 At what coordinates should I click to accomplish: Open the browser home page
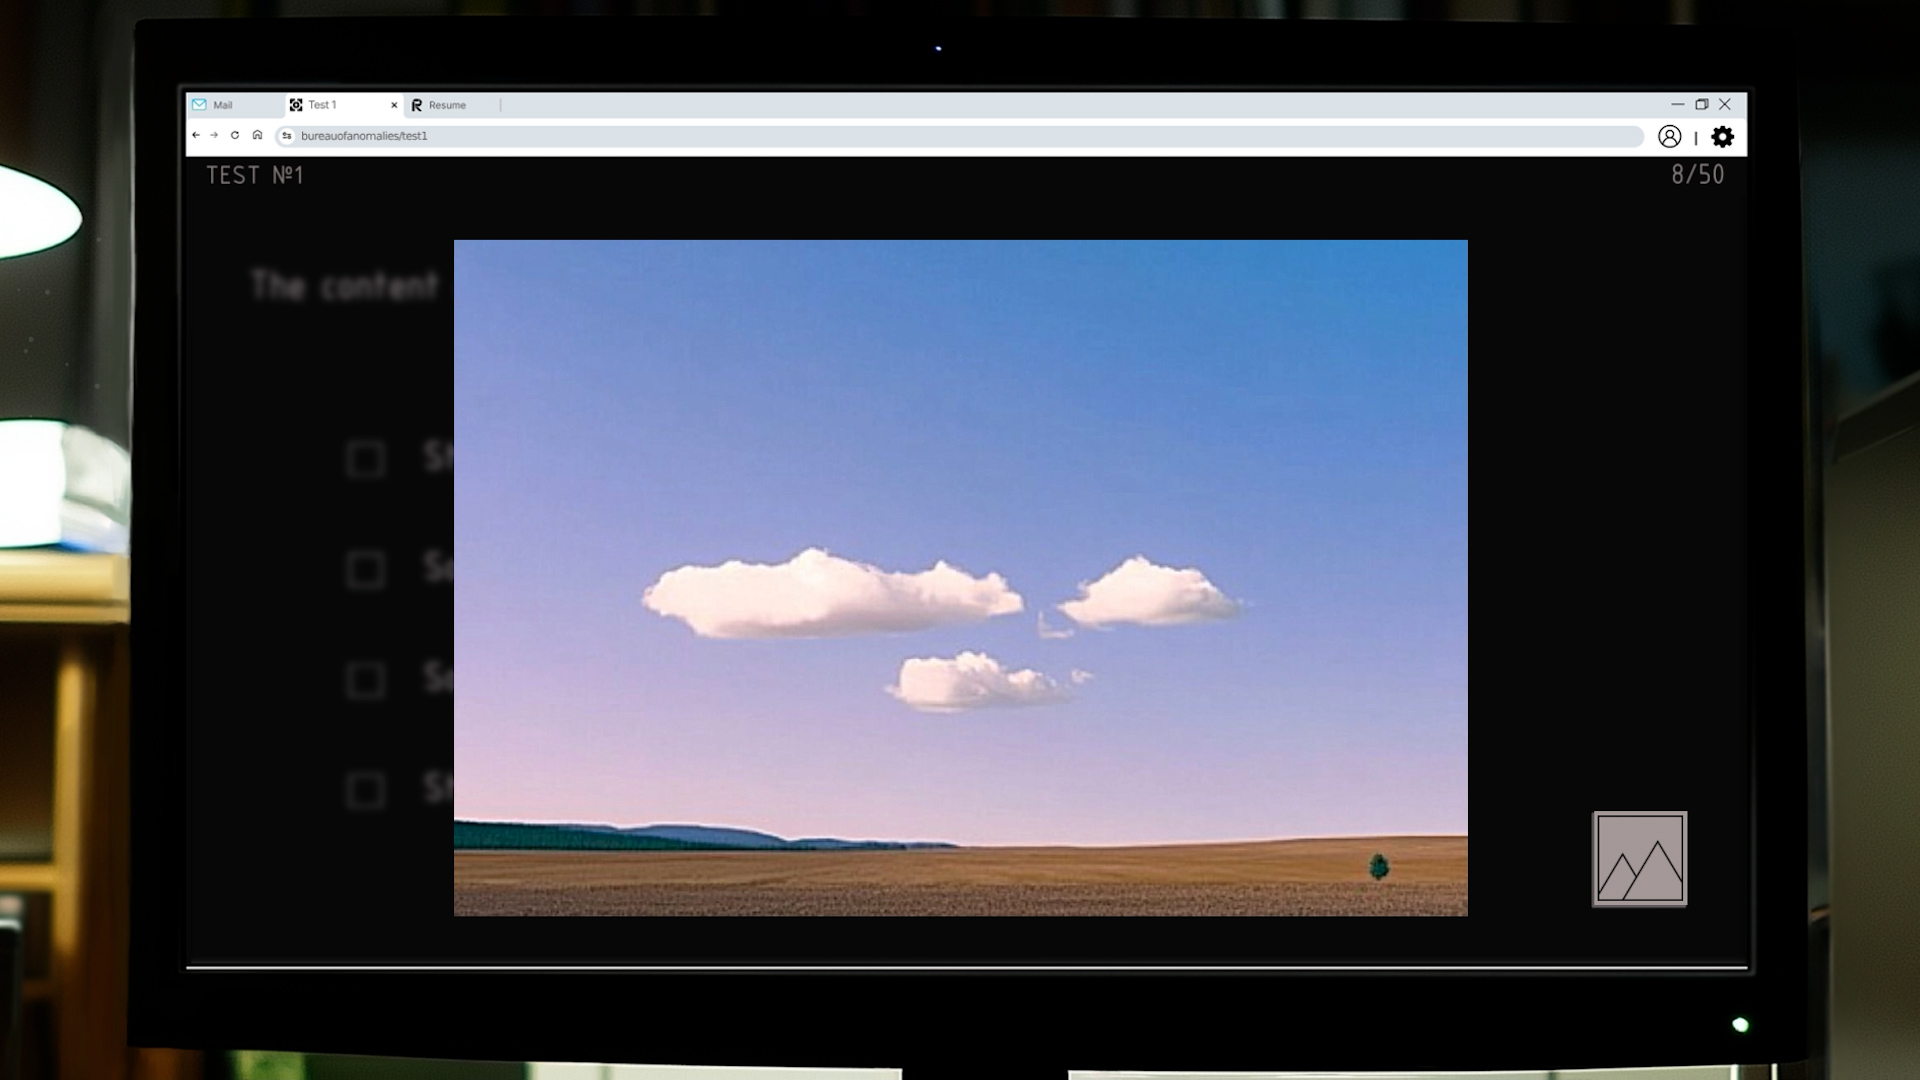[257, 134]
